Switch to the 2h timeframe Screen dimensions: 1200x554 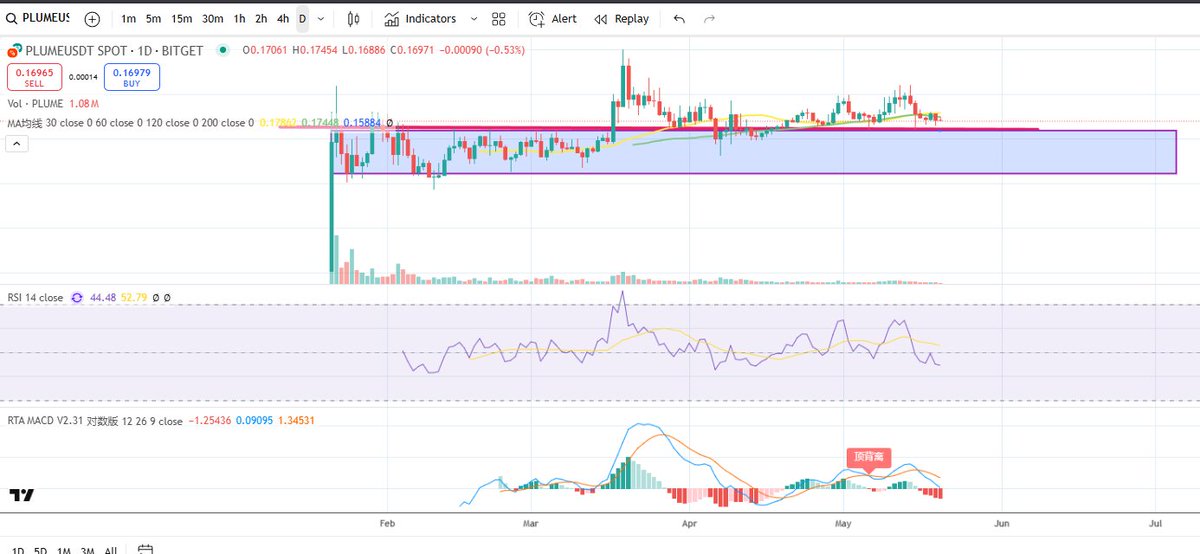click(261, 19)
